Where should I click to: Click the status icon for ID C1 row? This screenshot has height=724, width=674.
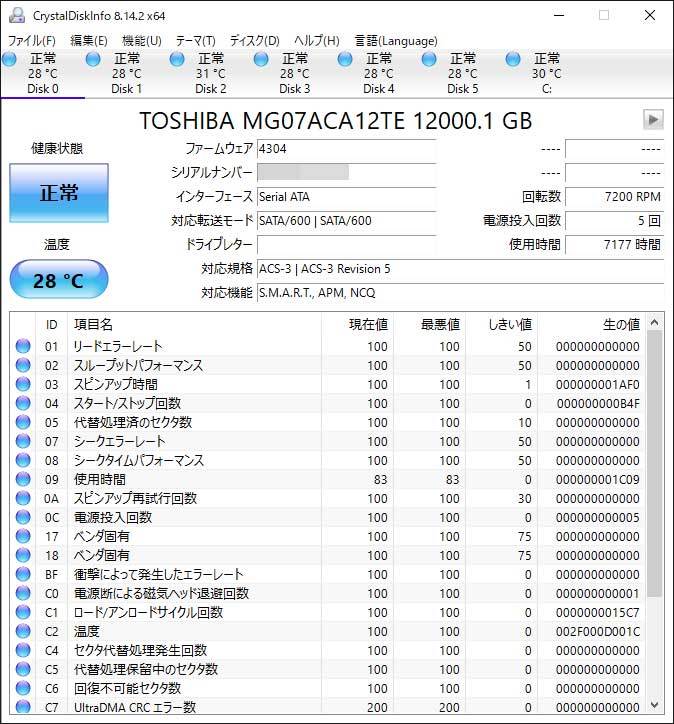(23, 612)
